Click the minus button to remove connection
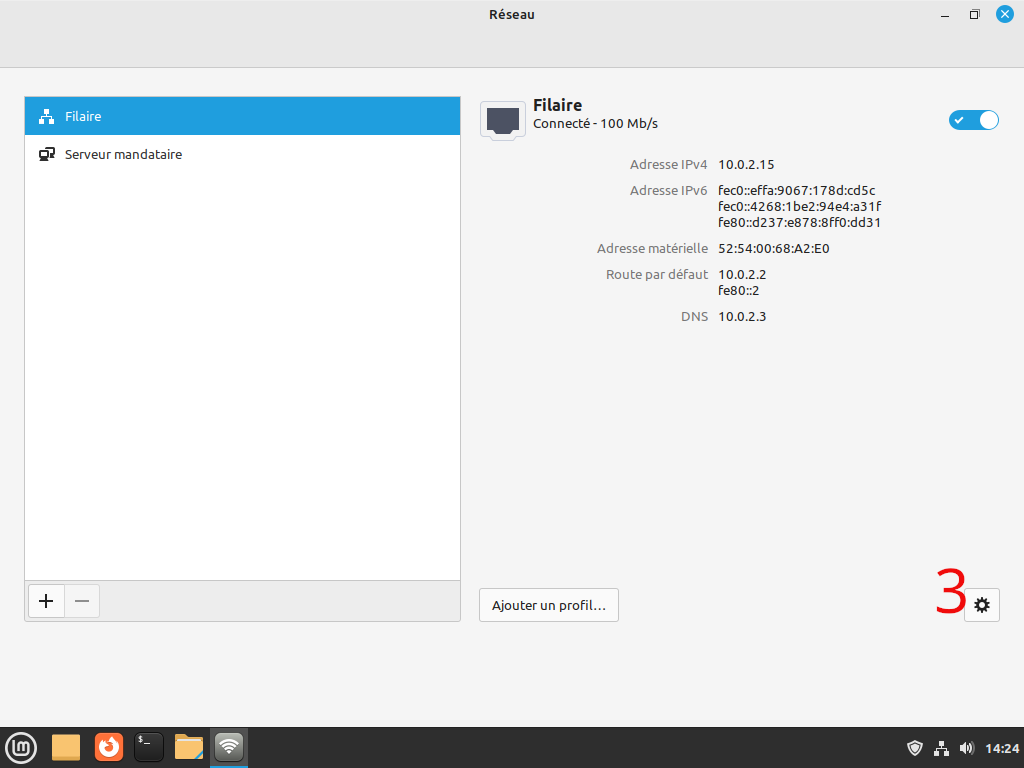1024x768 pixels. (82, 601)
